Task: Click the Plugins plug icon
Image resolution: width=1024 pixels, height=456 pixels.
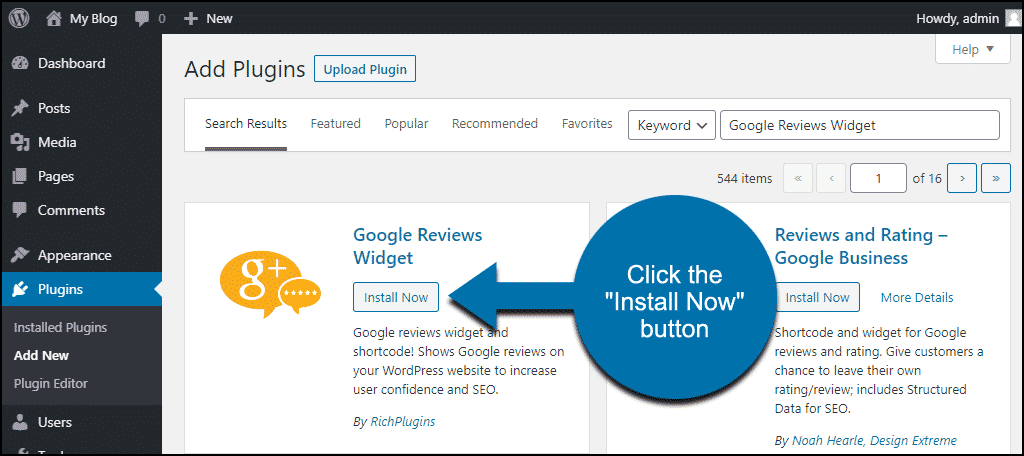Action: click(x=21, y=289)
